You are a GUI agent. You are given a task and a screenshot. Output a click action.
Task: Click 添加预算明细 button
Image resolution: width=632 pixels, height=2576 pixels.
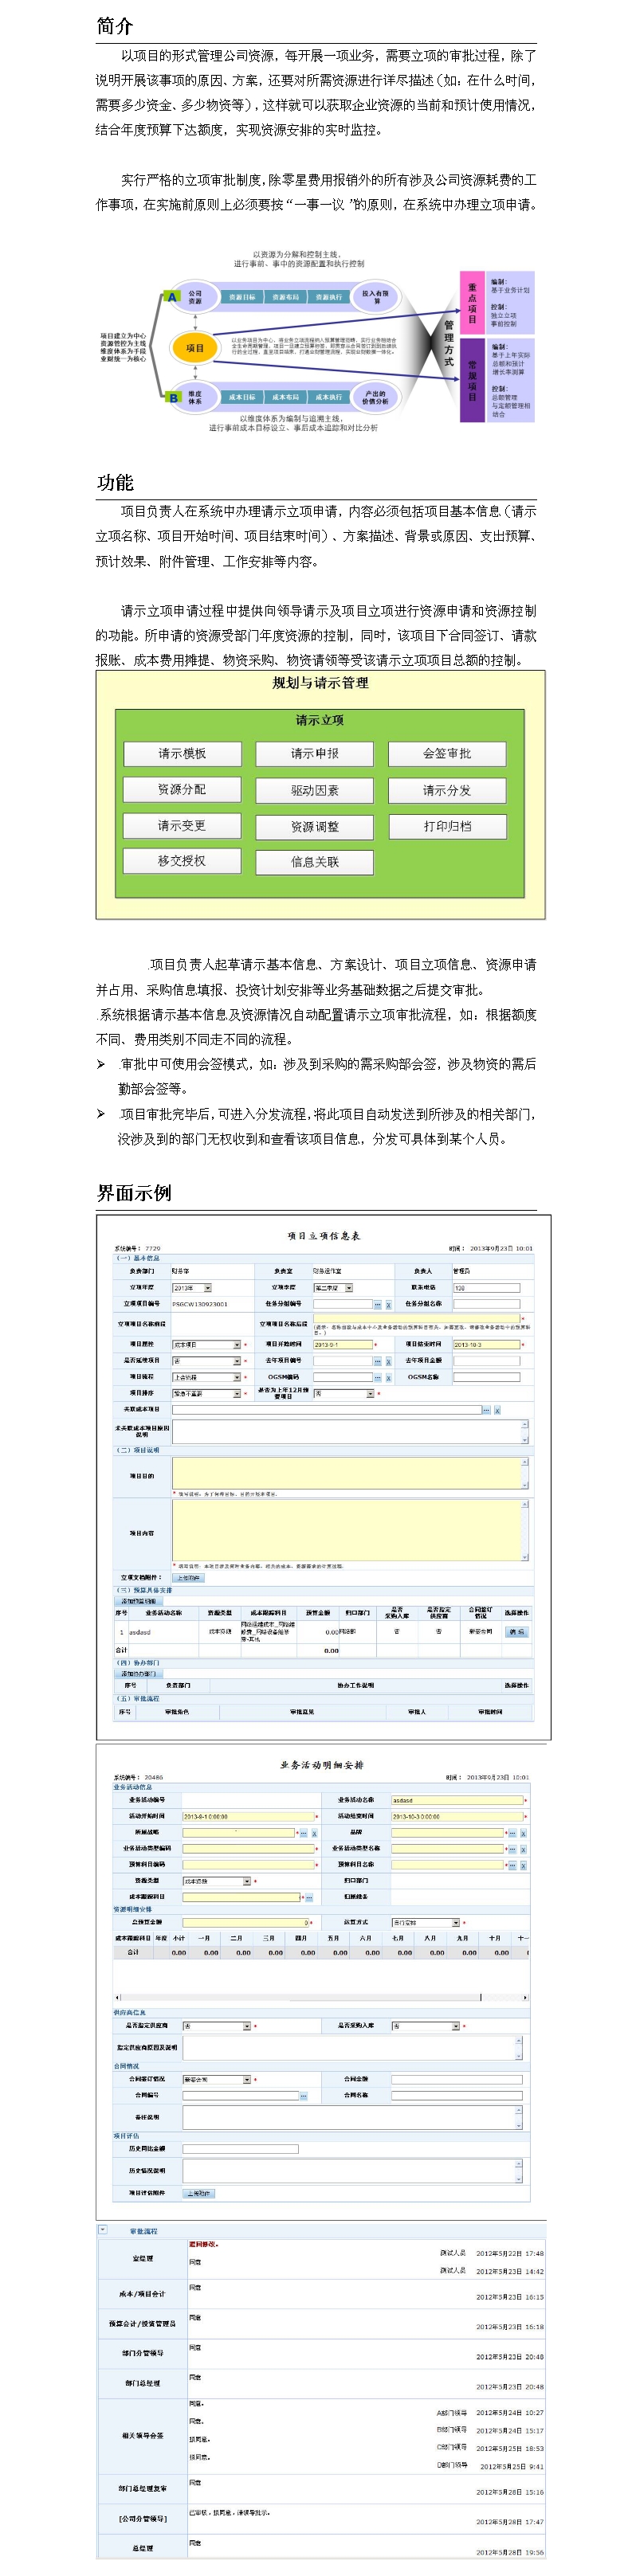coord(139,1601)
